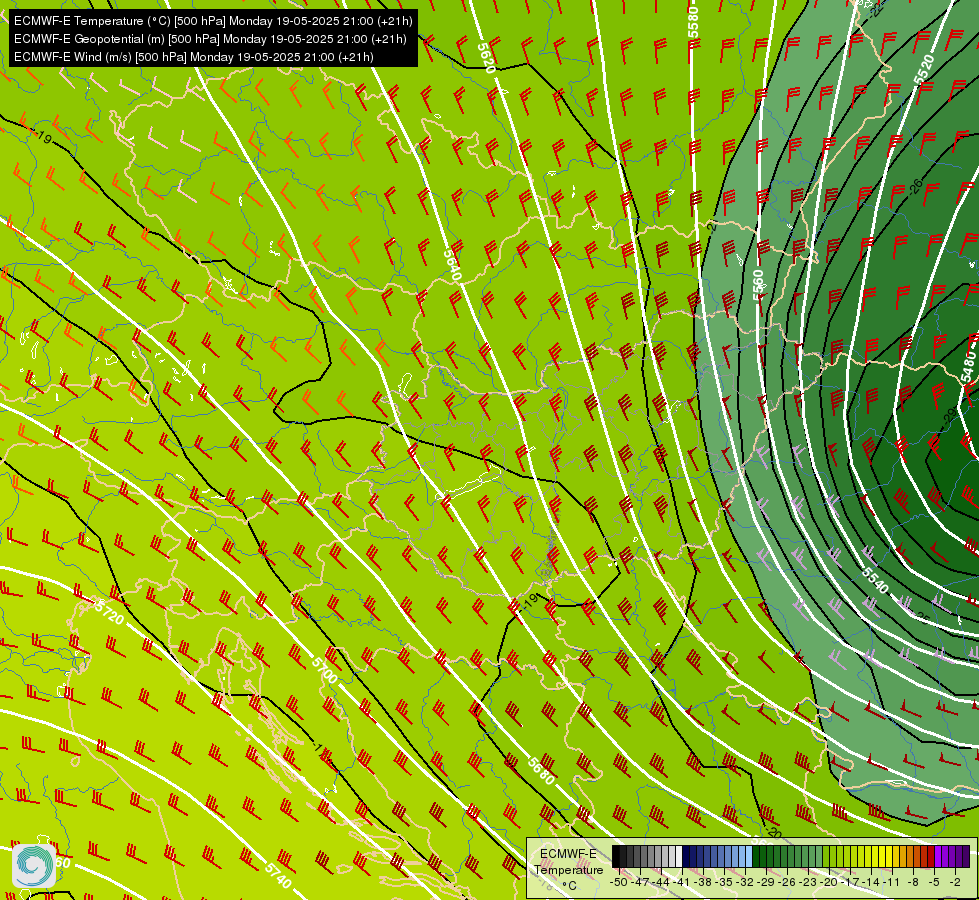979x900 pixels.
Task: Click the -5 value on the legend scale
Action: (934, 883)
